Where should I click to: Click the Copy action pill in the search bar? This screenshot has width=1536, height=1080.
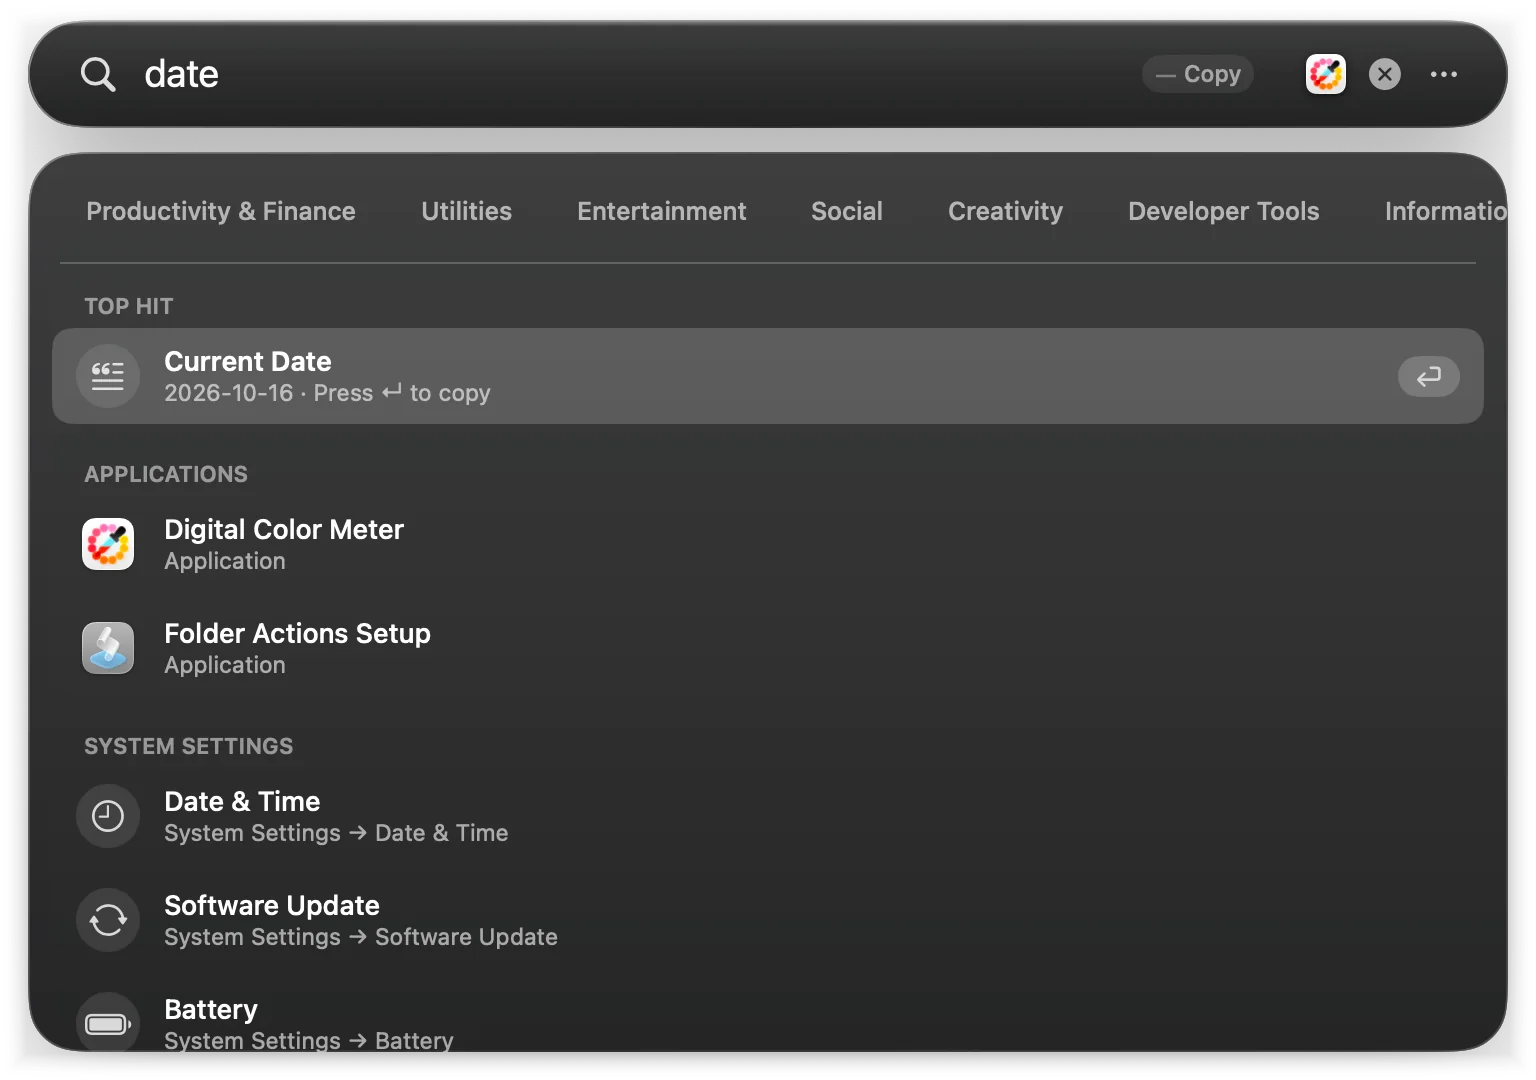pos(1198,74)
